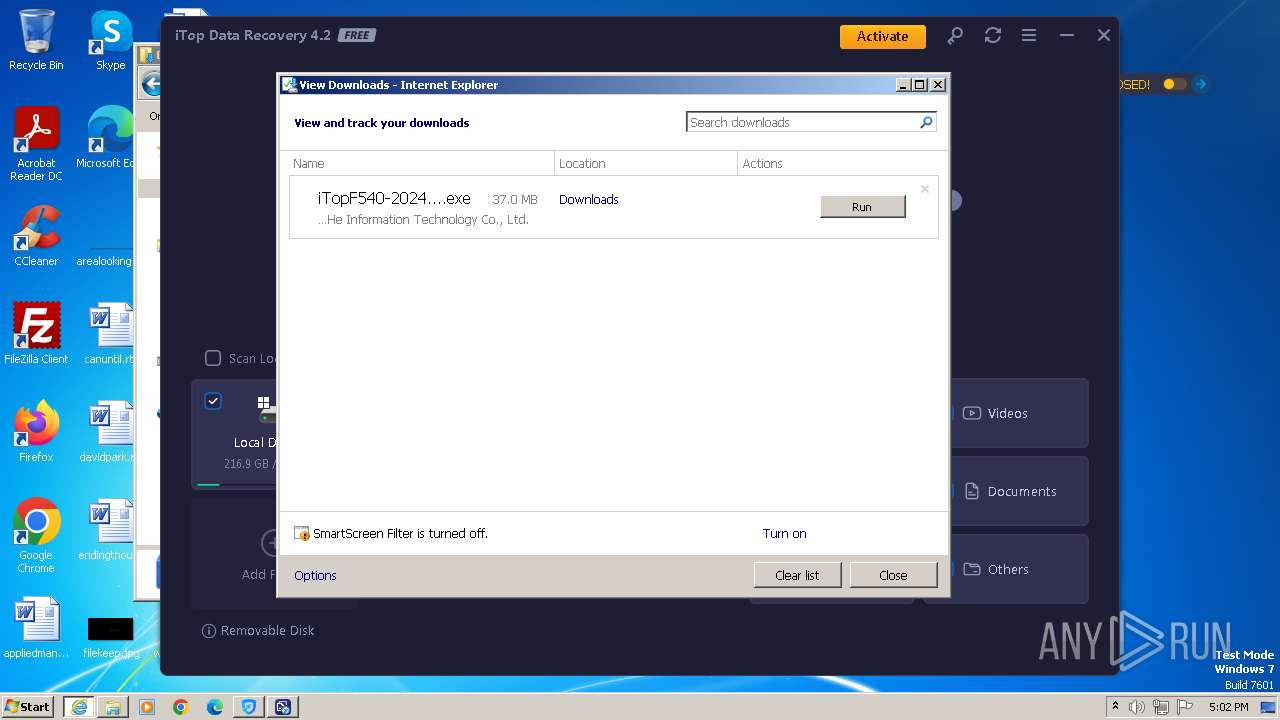Run the downloaded iTopF540 exe file

pos(862,207)
